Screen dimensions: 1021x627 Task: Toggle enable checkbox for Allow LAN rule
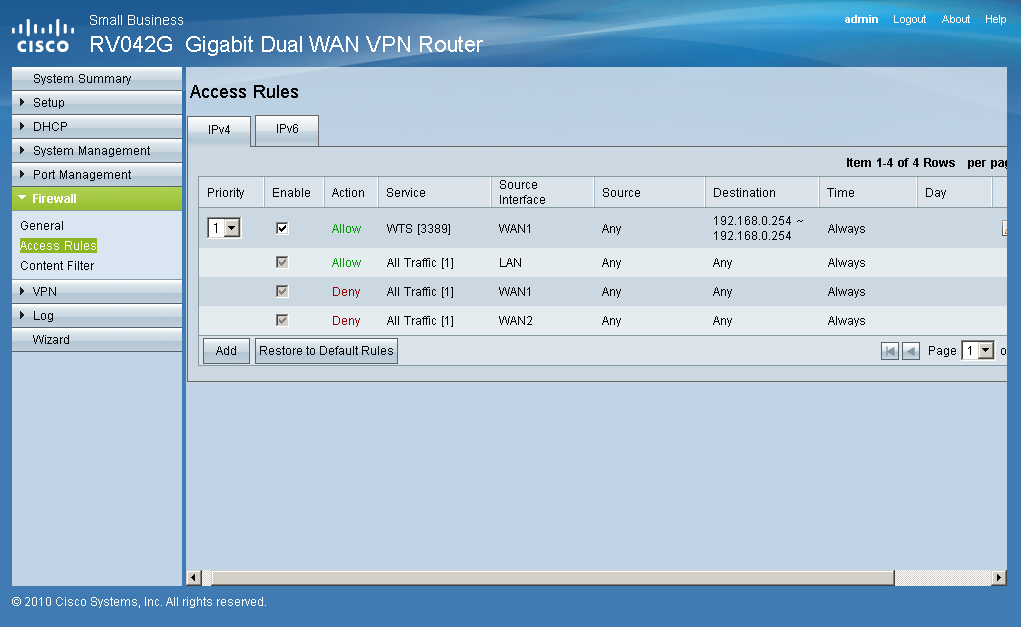(x=282, y=262)
